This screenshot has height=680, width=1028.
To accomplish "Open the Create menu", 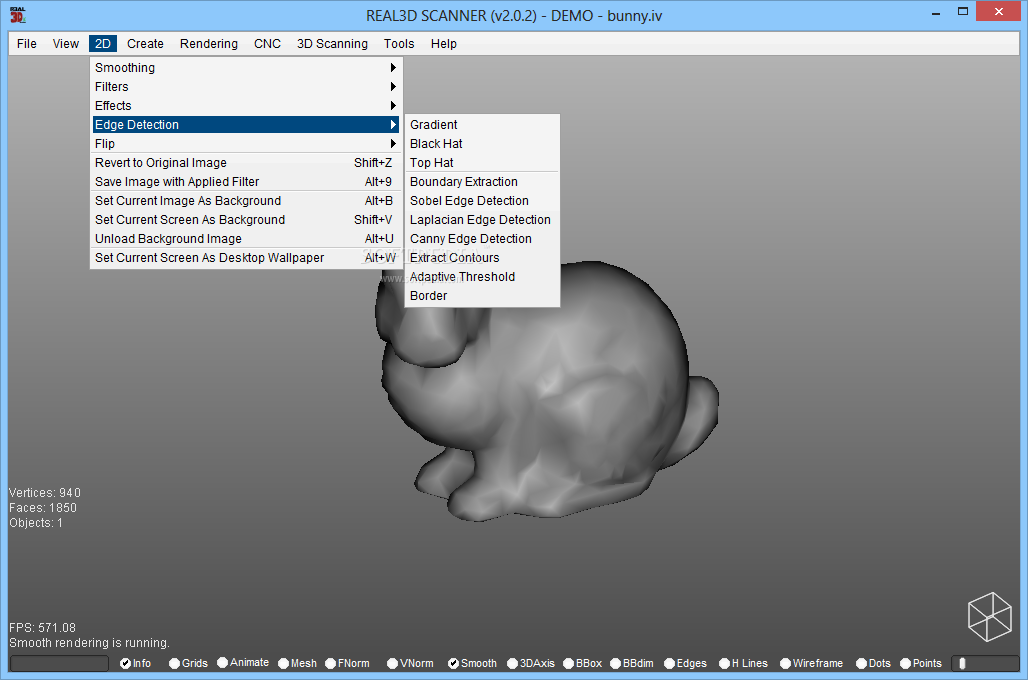I will (146, 43).
